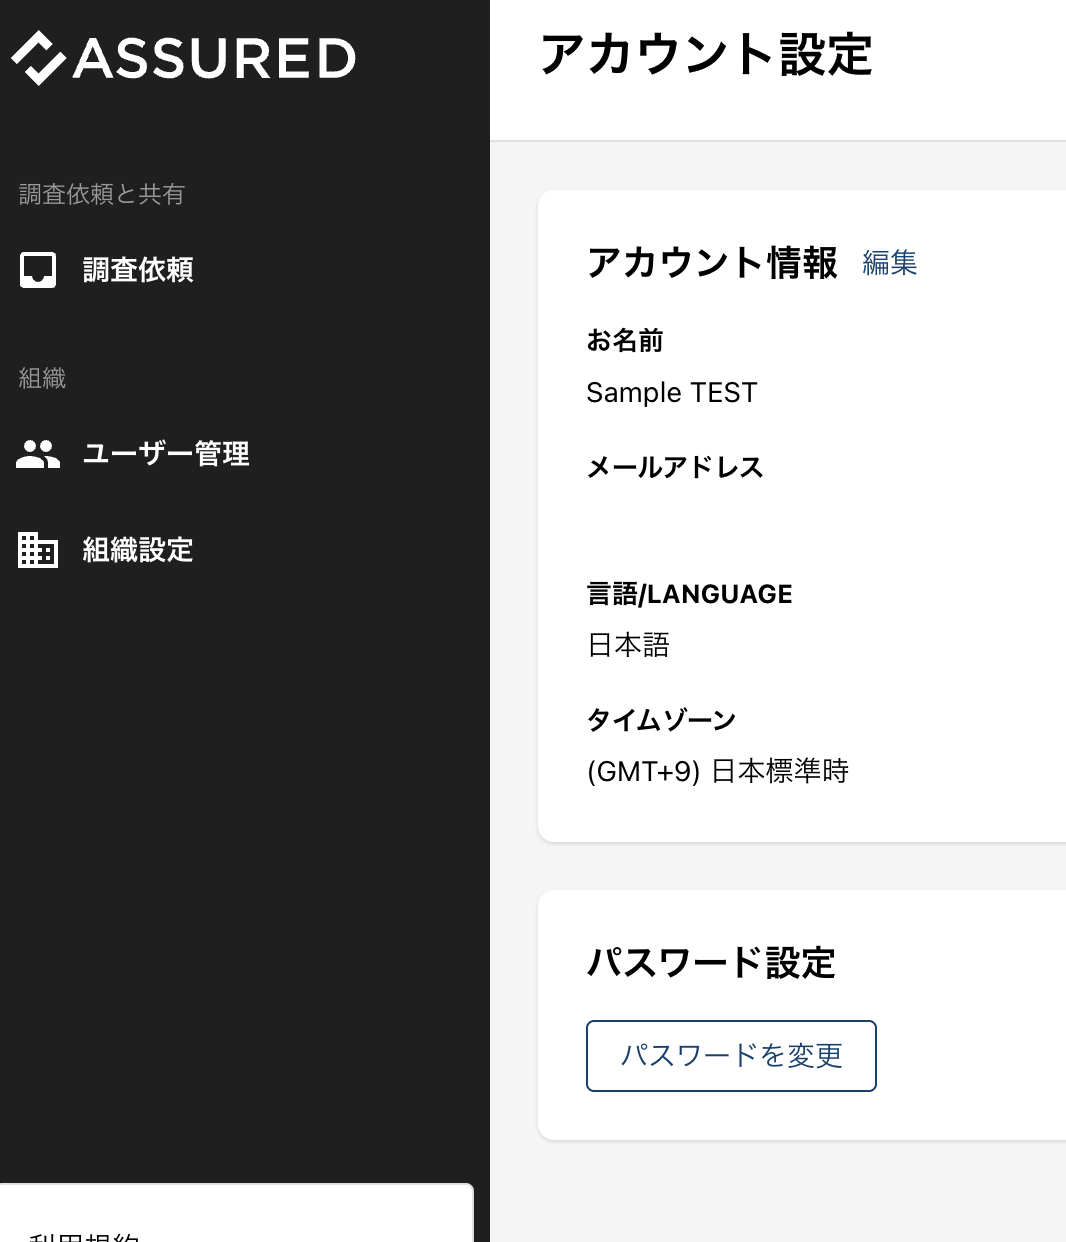Image resolution: width=1066 pixels, height=1242 pixels.
Task: Click the 編集 link for account info
Action: pos(890,263)
